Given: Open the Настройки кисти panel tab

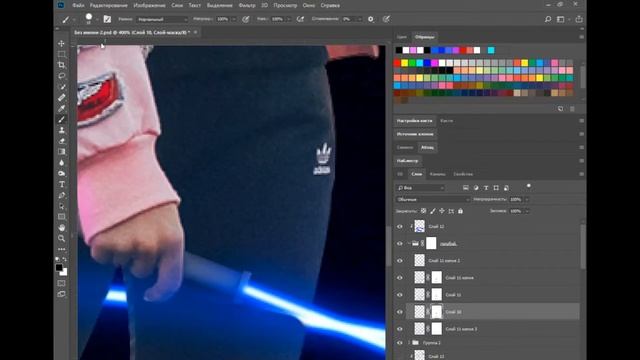Looking at the screenshot, I should click(414, 121).
